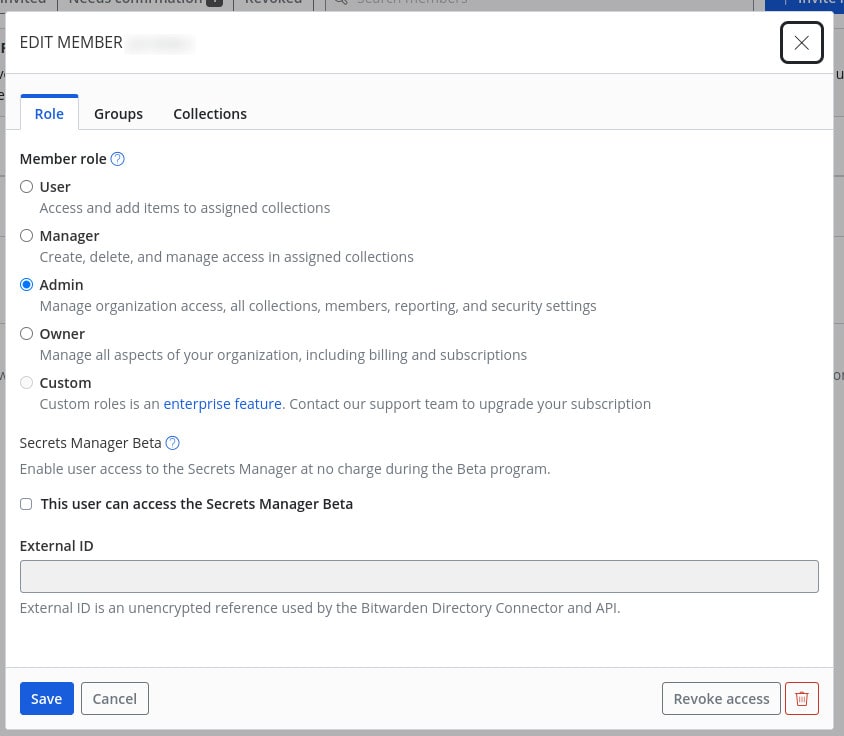Select the Role tab
Viewport: 844px width, 736px height.
[49, 114]
